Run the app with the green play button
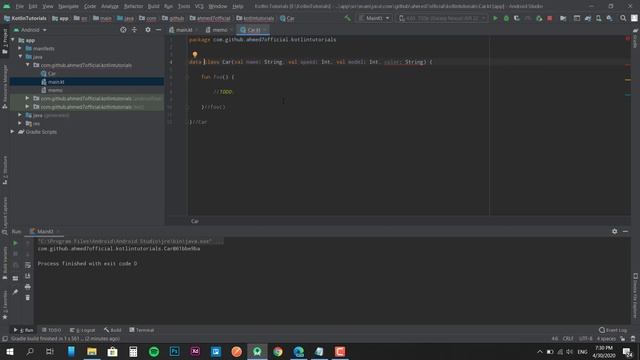640x360 pixels. pos(495,18)
